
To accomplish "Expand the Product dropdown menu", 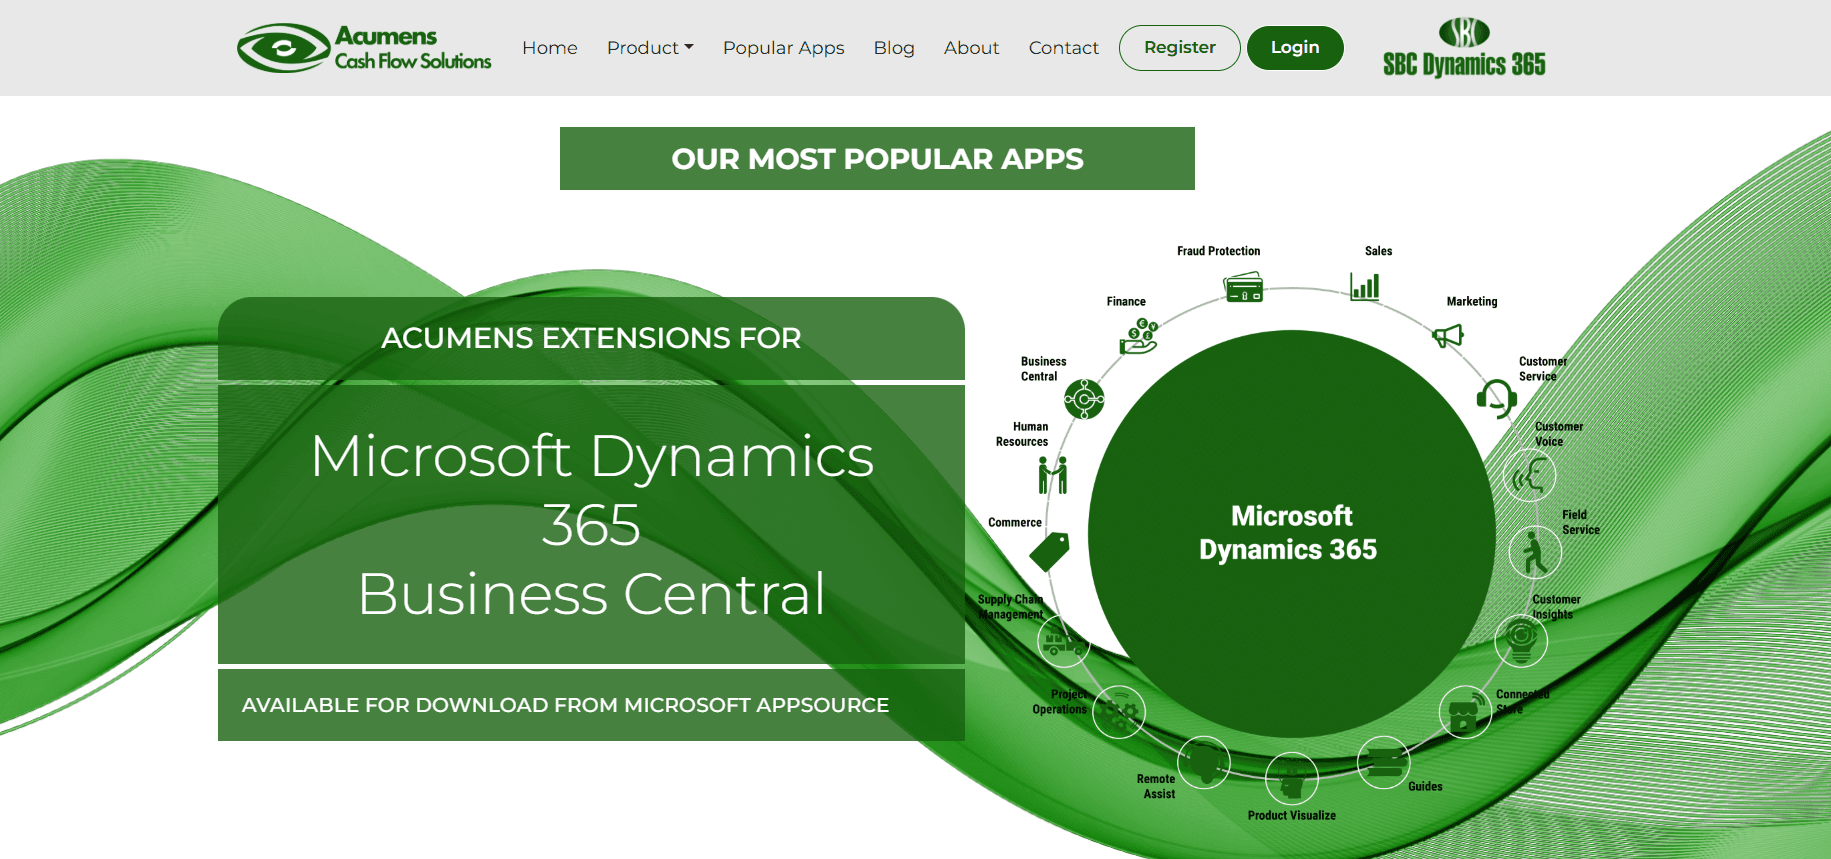I will (x=650, y=48).
